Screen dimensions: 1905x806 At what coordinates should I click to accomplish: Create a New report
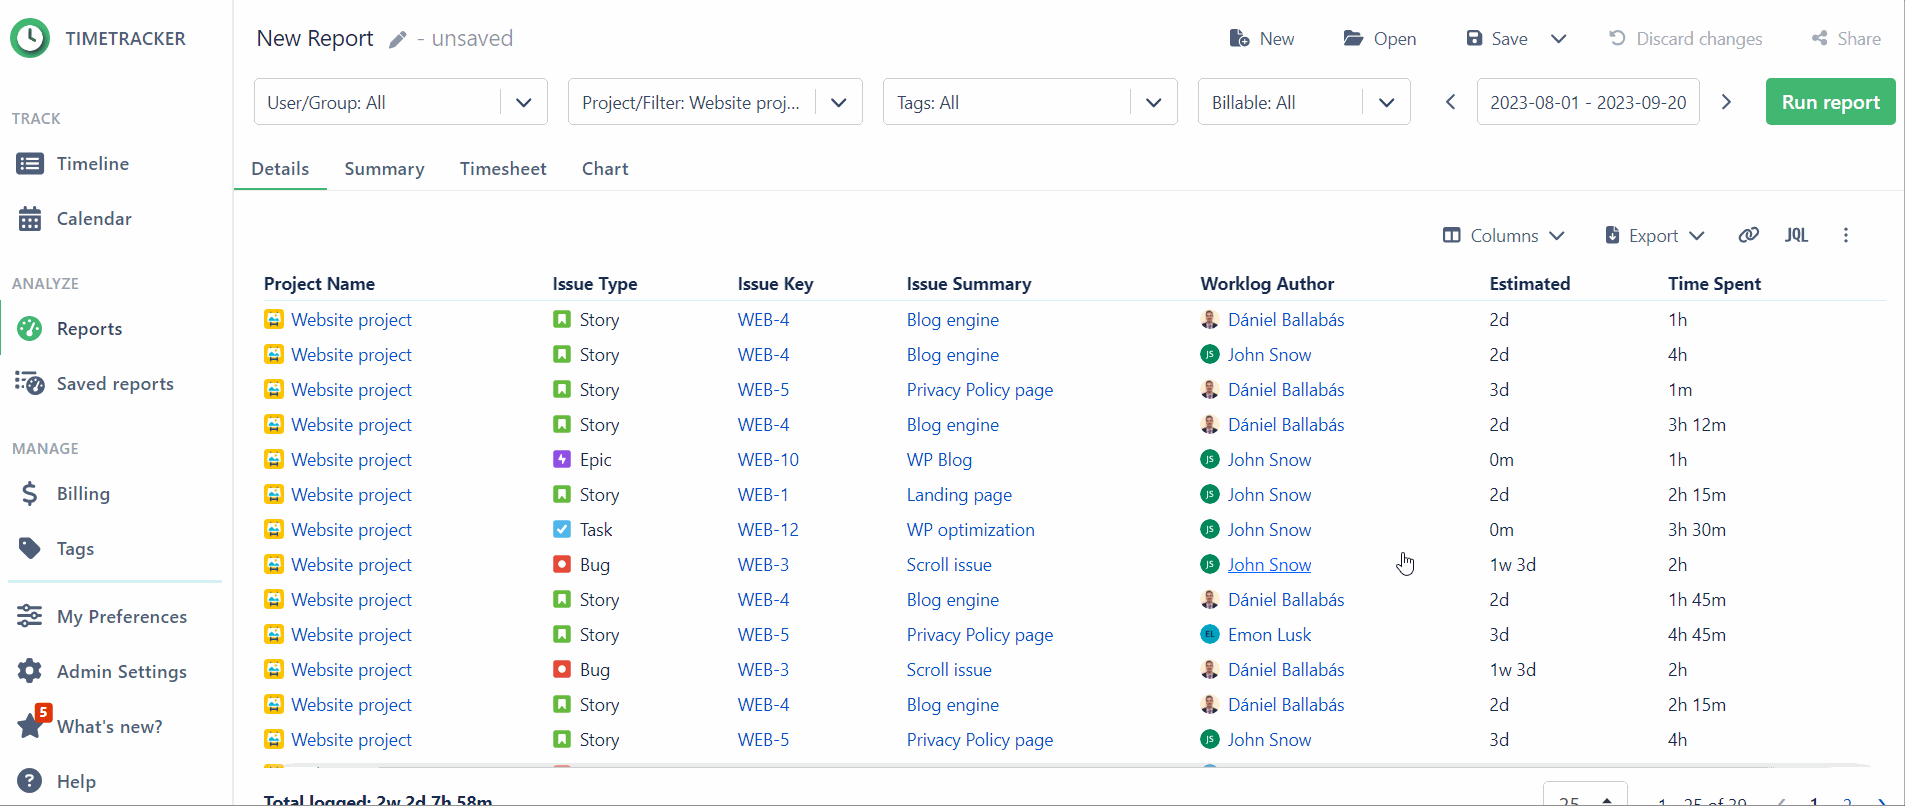click(x=1262, y=39)
